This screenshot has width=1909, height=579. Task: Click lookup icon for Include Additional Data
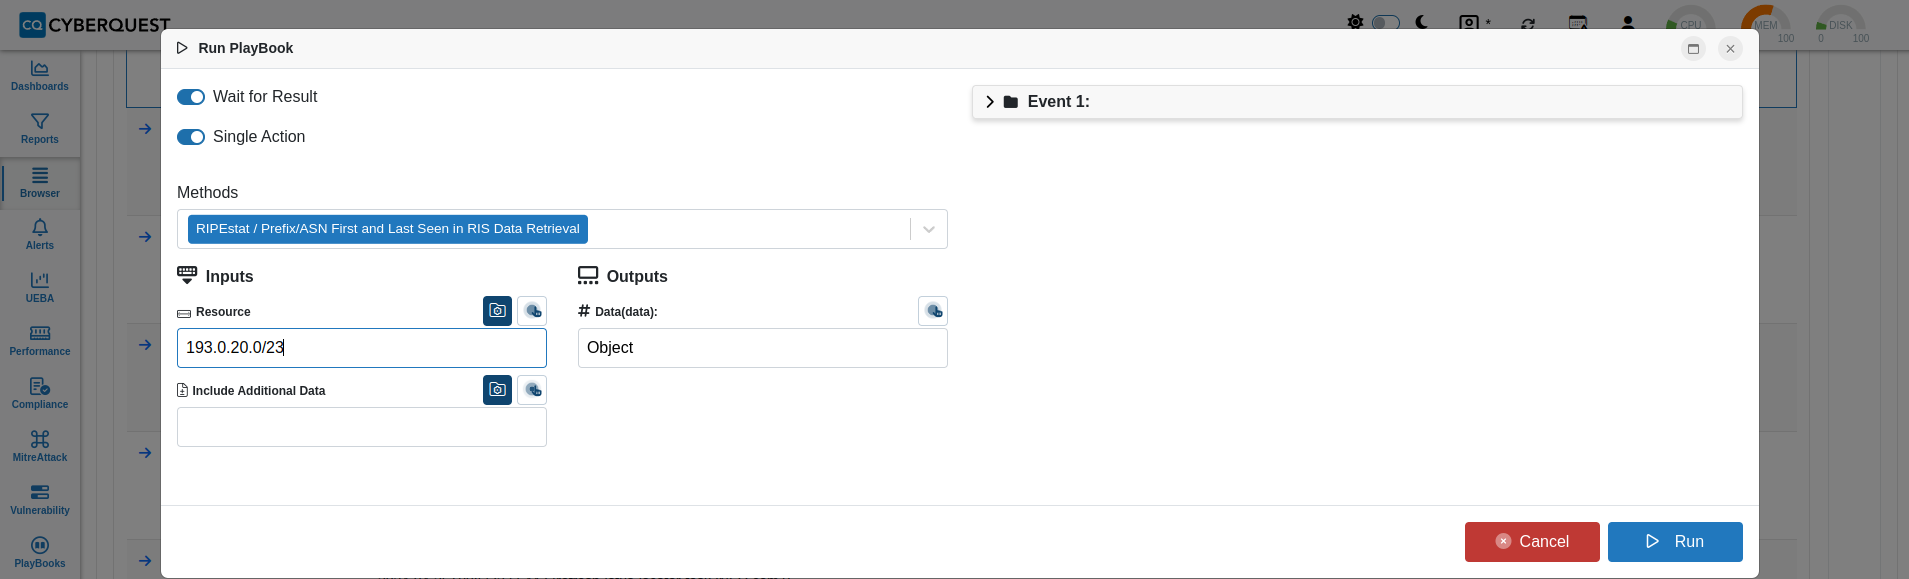pyautogui.click(x=532, y=390)
